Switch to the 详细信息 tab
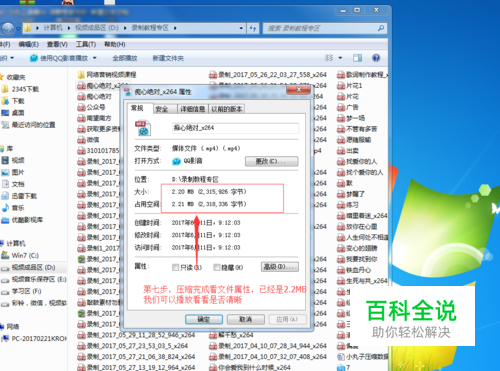 click(x=193, y=109)
